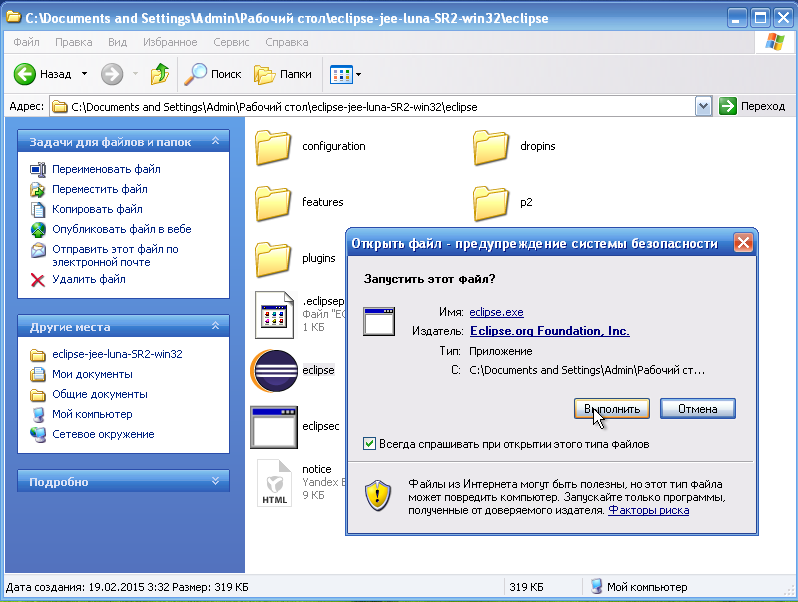This screenshot has width=798, height=602.
Task: Click inside the address path field
Action: pos(374,107)
